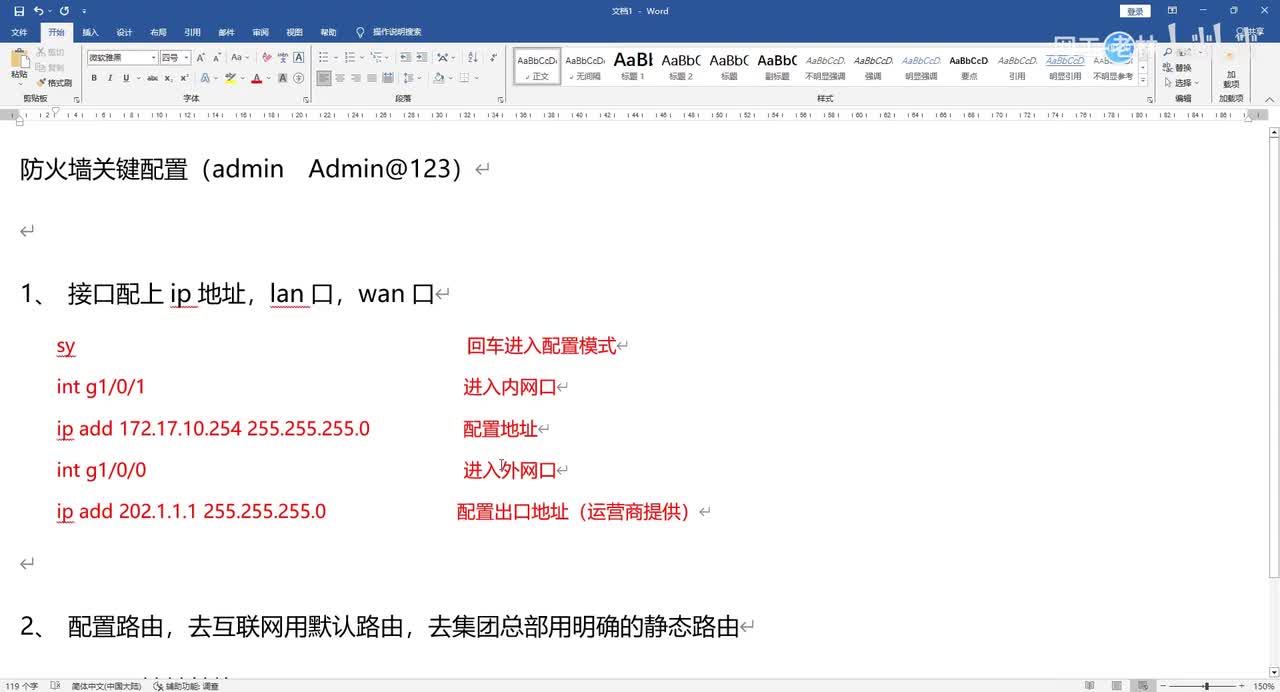Viewport: 1280px width, 692px height.
Task: Apply distributed alignment
Action: [x=388, y=78]
